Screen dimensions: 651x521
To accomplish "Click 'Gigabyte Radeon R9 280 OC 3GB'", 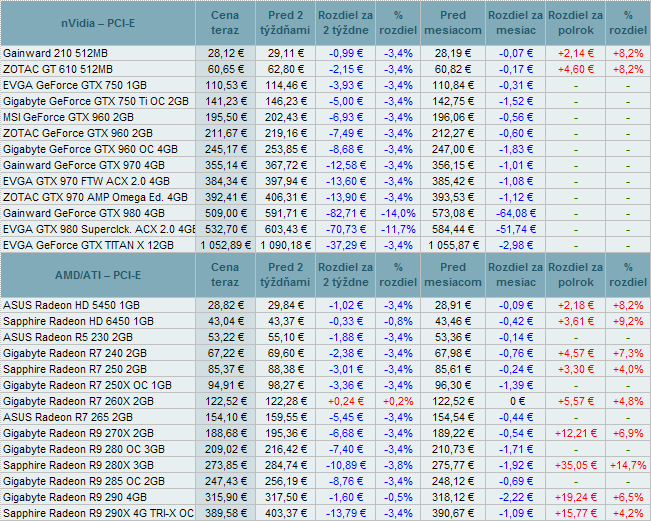I will click(84, 449).
